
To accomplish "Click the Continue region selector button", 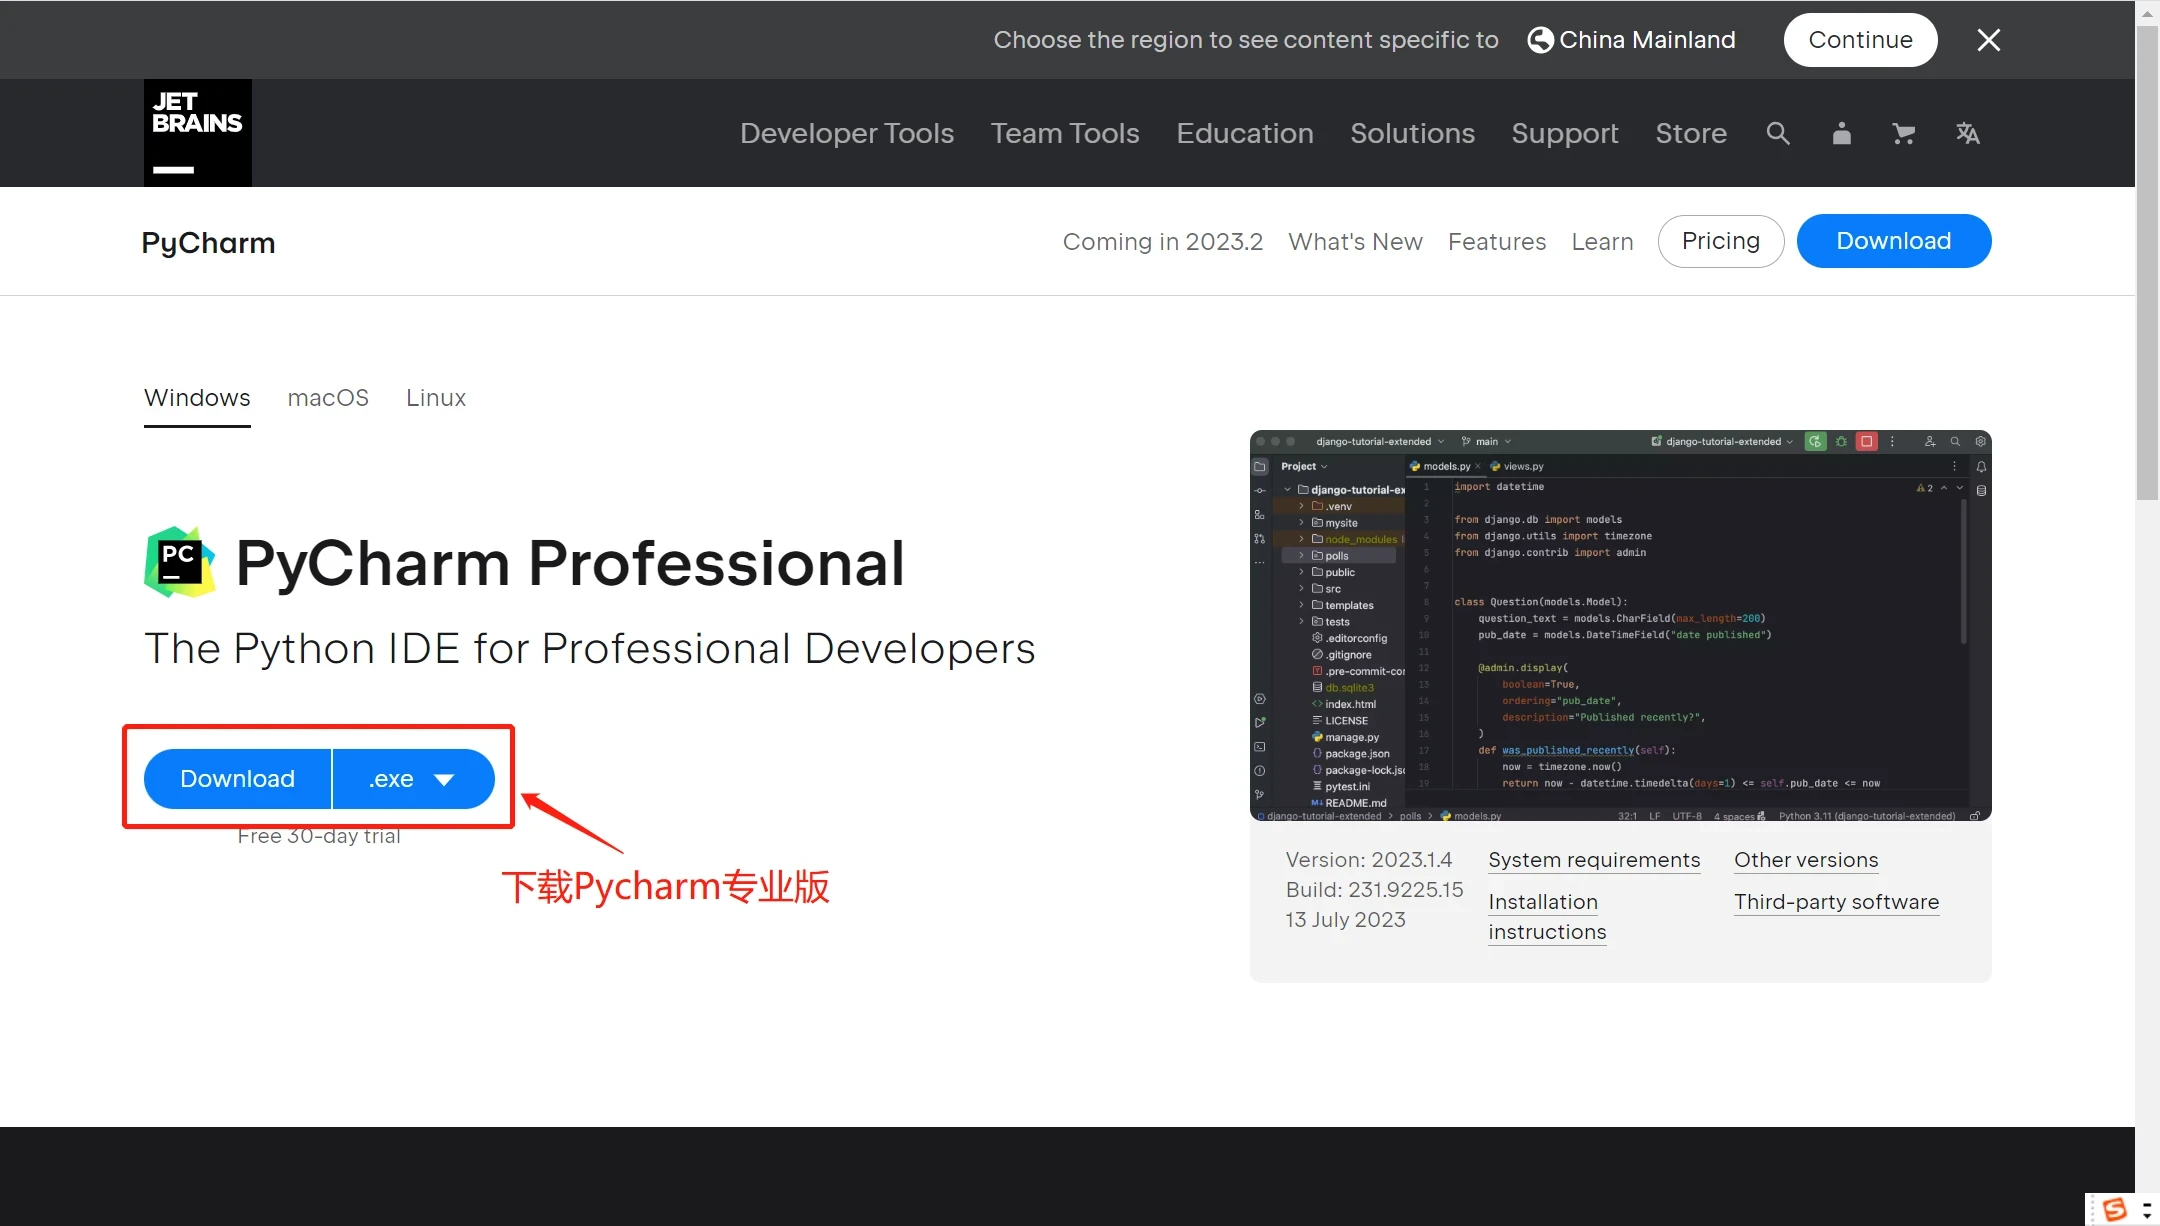I will tap(1859, 39).
